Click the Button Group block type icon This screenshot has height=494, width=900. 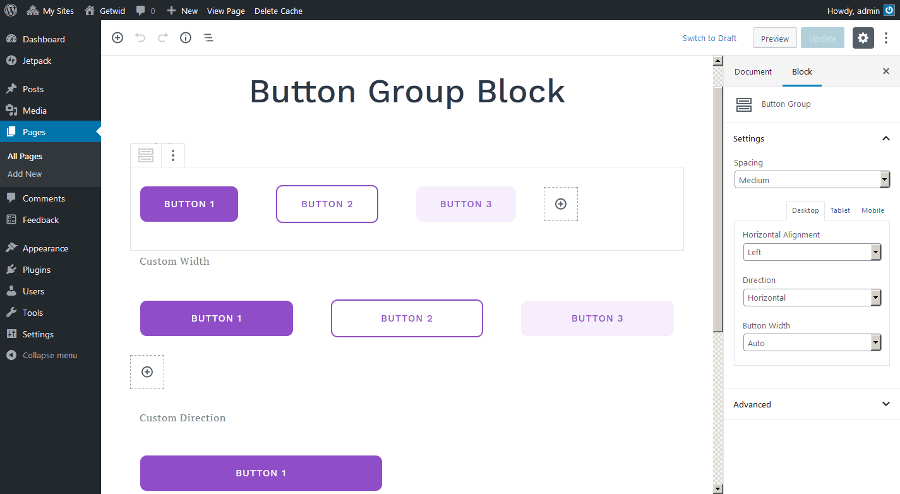(146, 155)
